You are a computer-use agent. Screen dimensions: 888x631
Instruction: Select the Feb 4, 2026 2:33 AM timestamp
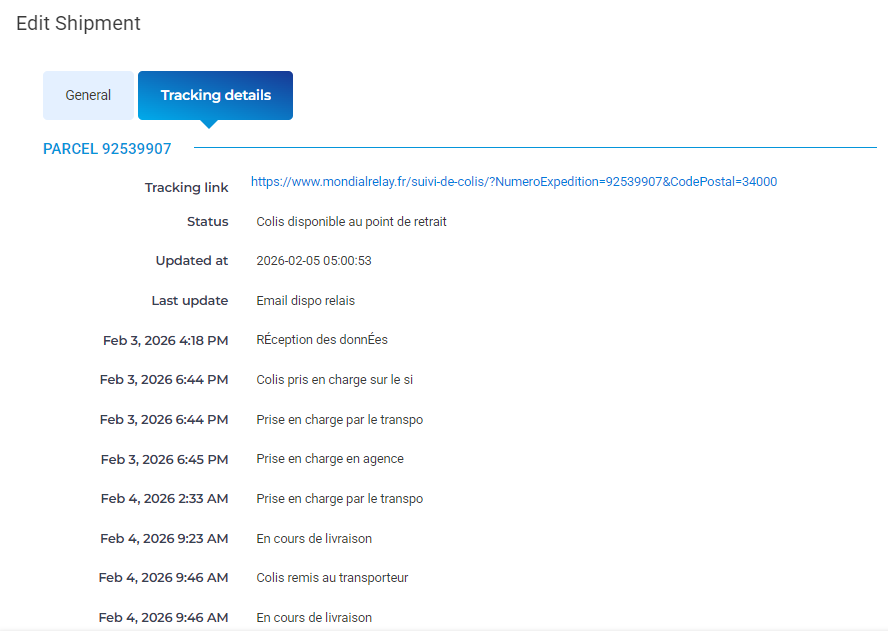point(164,499)
